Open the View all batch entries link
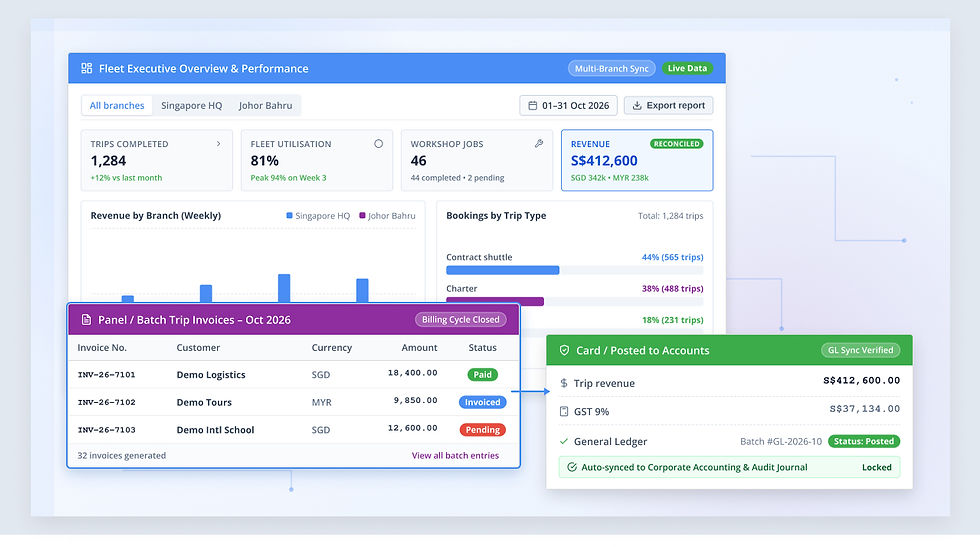The width and height of the screenshot is (980, 547). (455, 455)
